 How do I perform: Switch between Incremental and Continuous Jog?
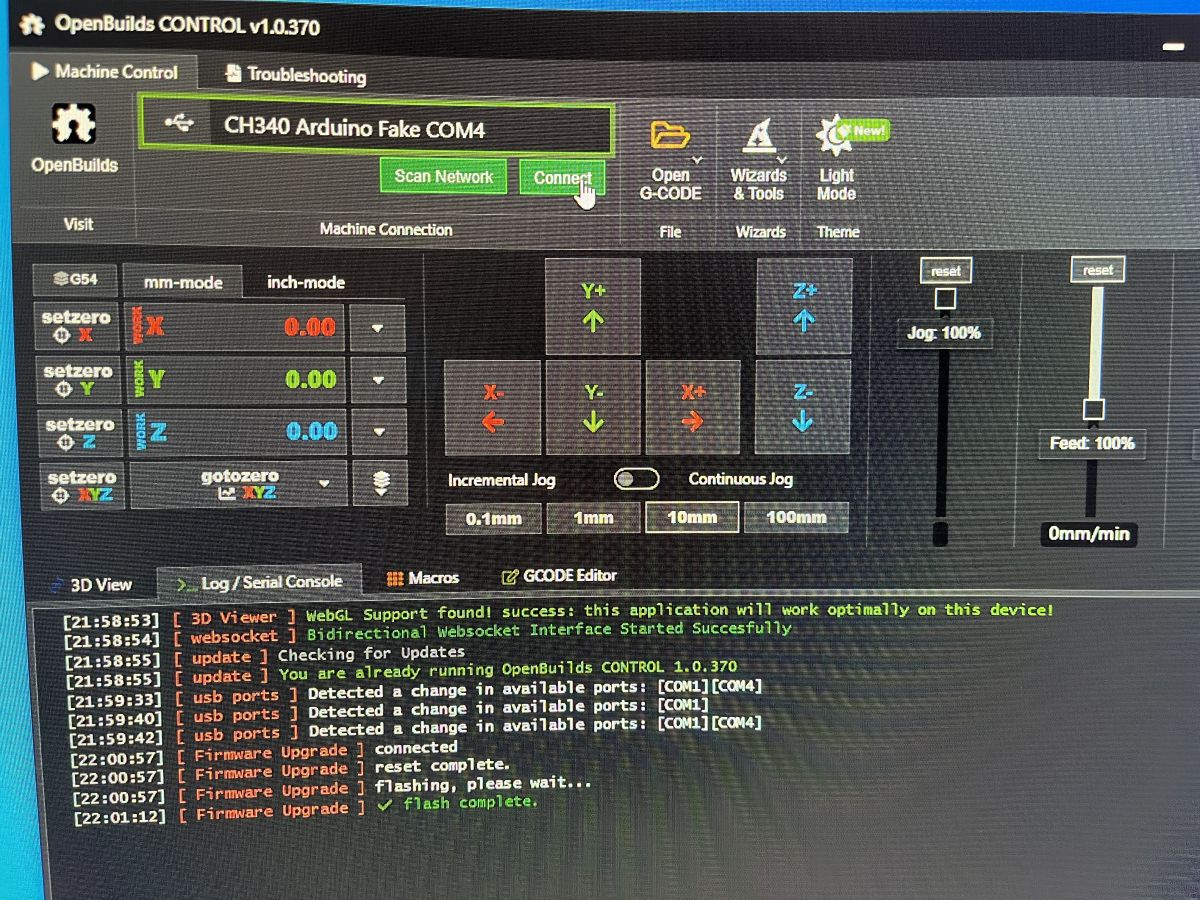point(637,478)
